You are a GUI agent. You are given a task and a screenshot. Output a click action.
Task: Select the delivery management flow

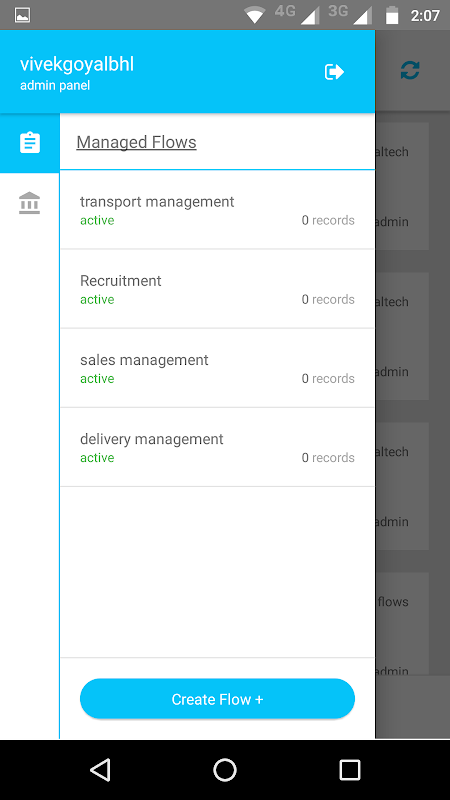click(x=217, y=447)
